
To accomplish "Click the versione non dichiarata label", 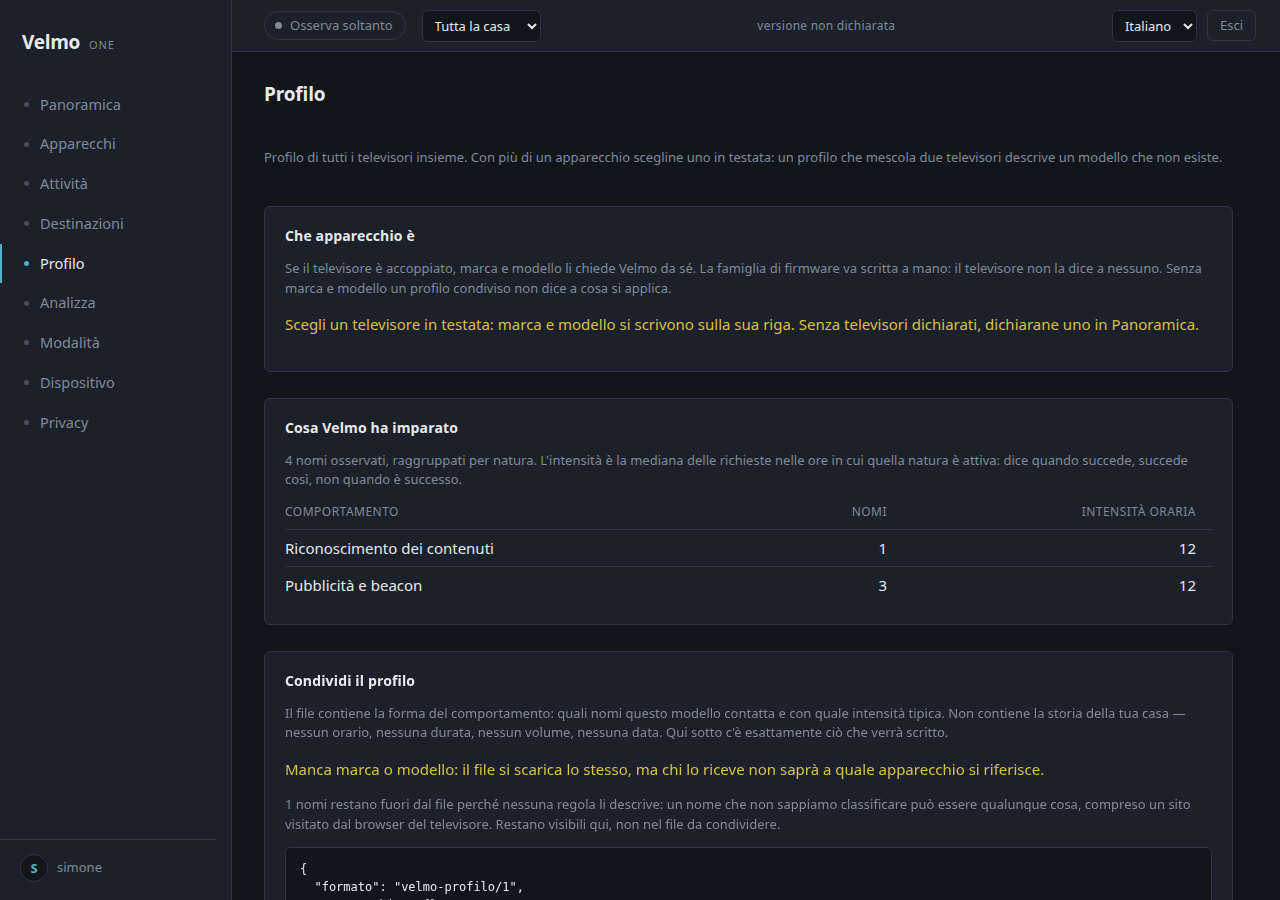I will click(x=826, y=26).
